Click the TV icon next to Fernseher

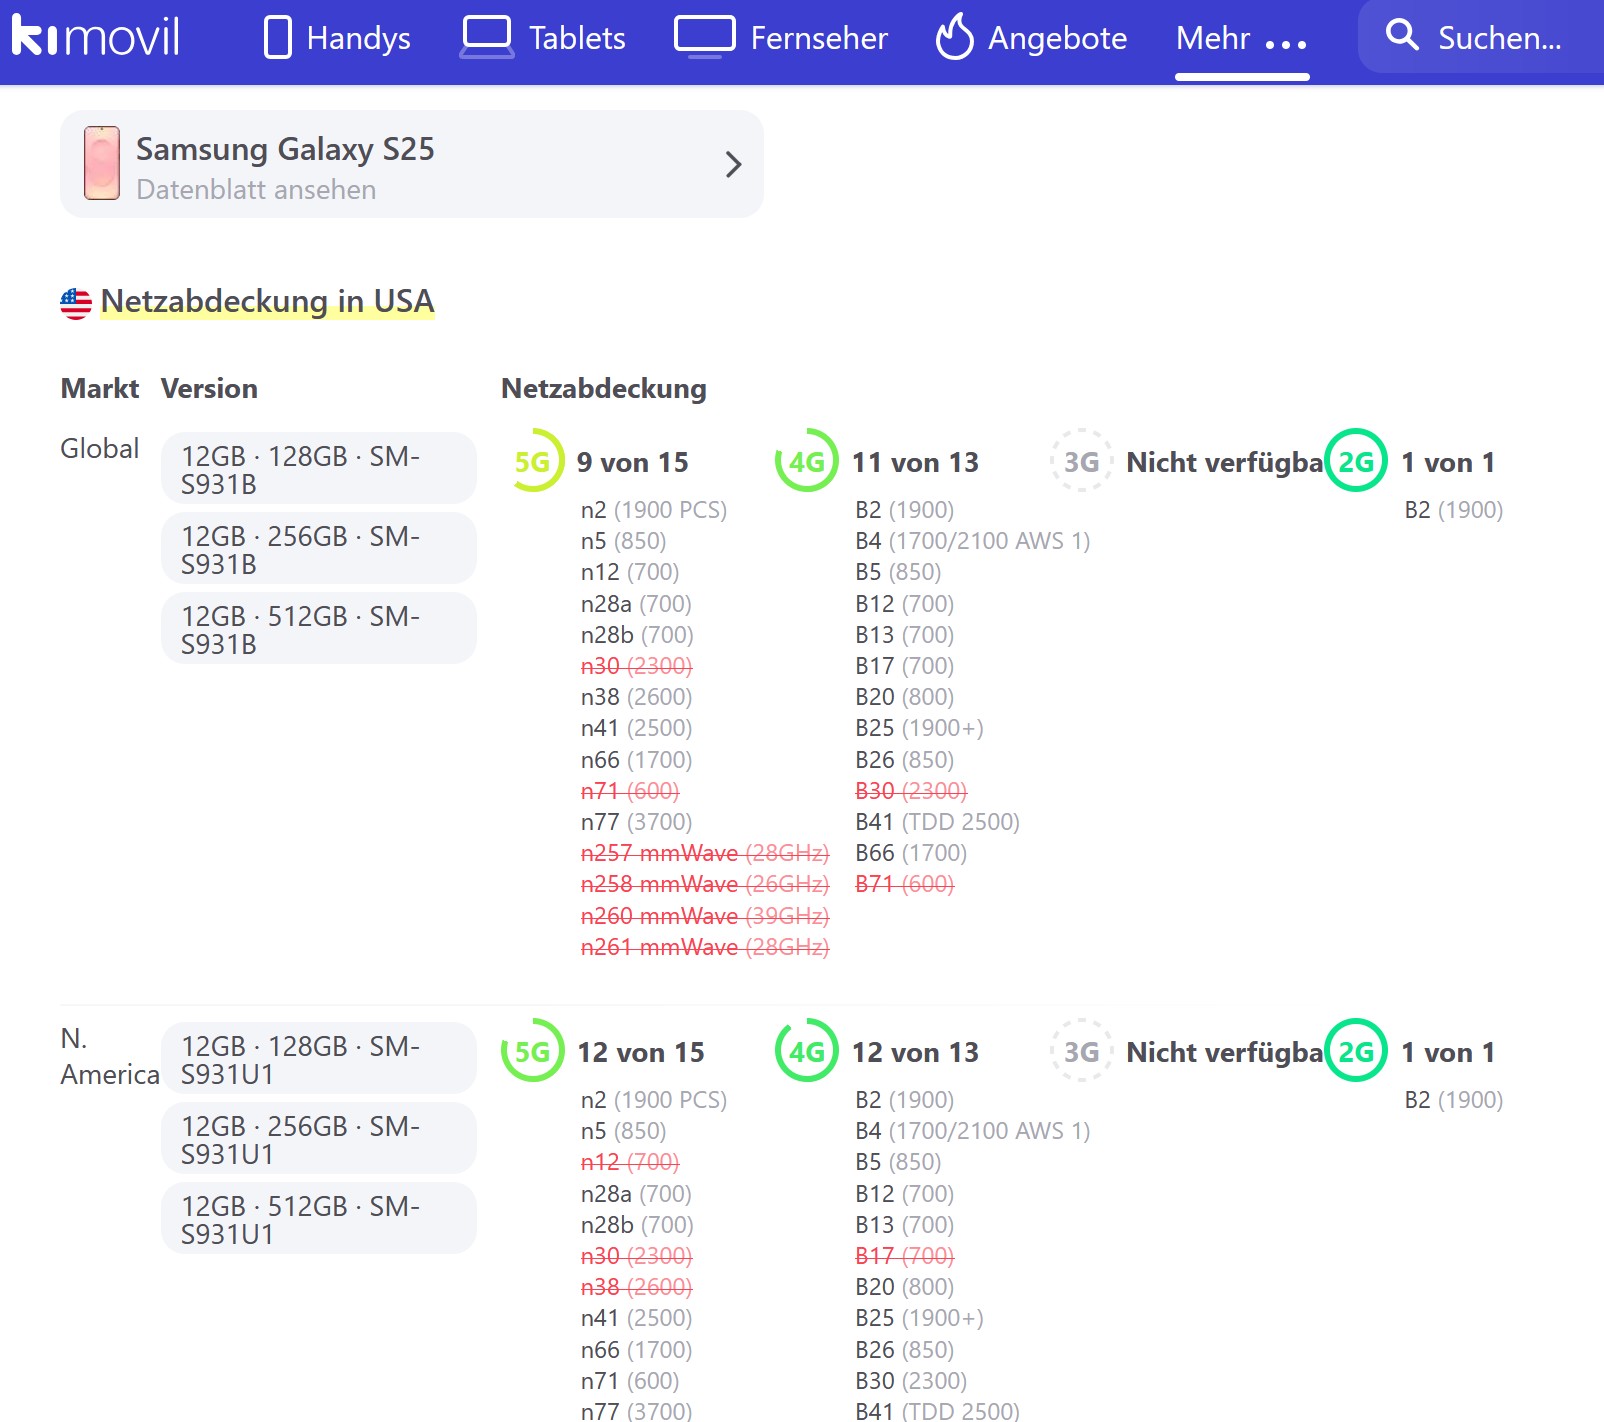tap(704, 38)
